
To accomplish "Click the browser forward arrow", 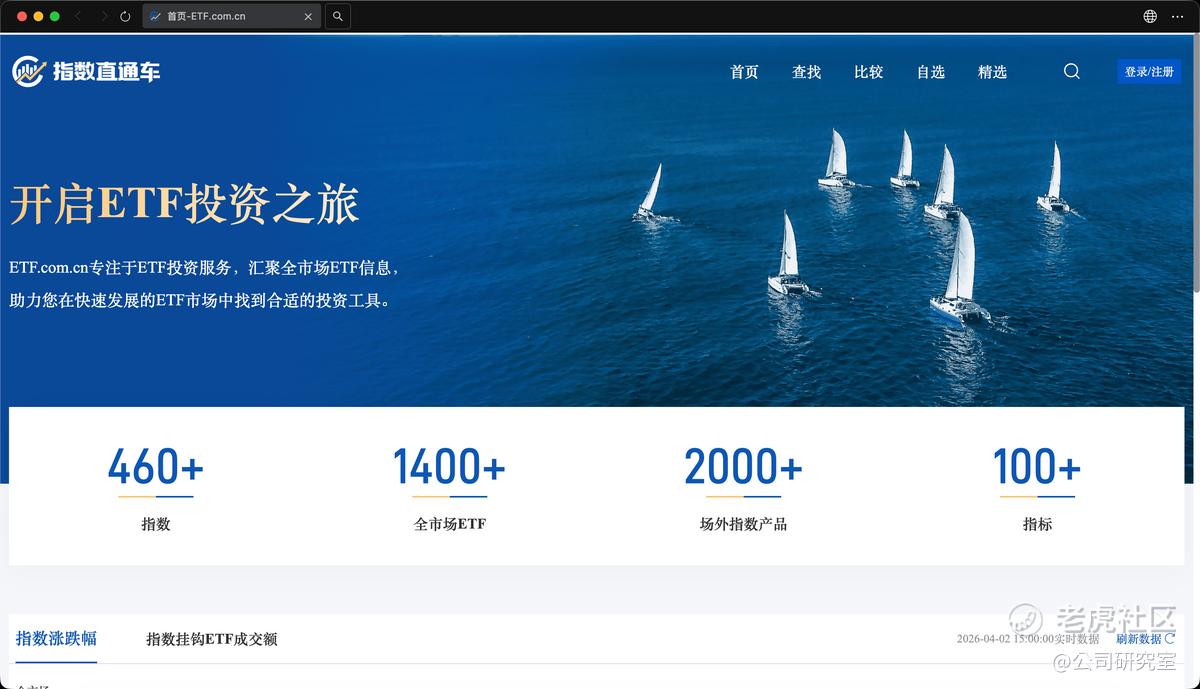I will pyautogui.click(x=103, y=17).
